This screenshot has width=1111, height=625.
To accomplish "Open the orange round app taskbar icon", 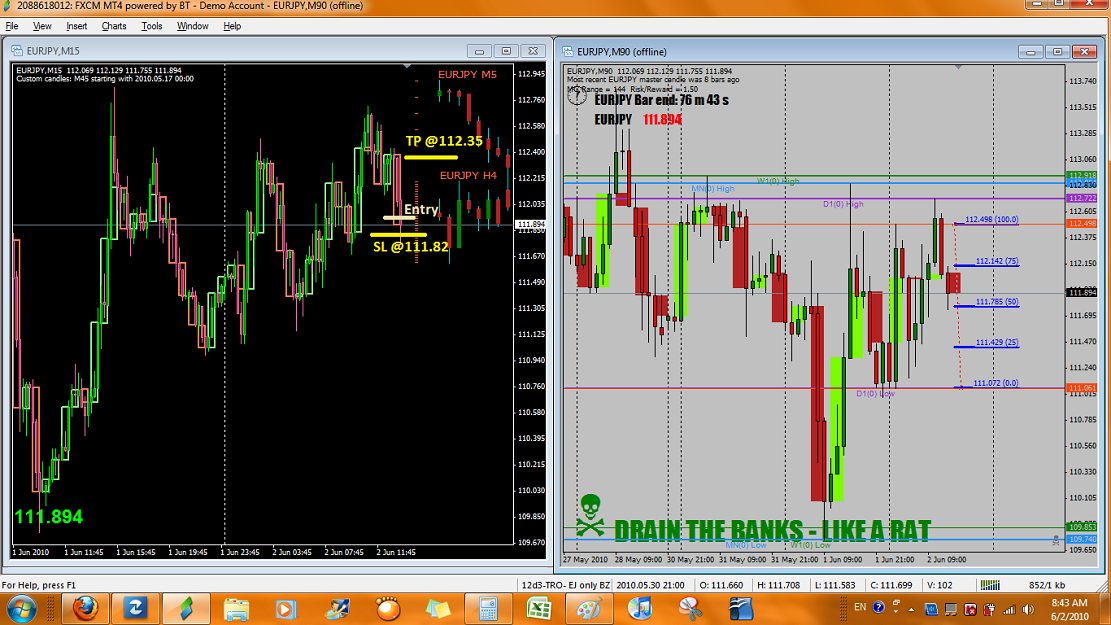I will pos(388,609).
